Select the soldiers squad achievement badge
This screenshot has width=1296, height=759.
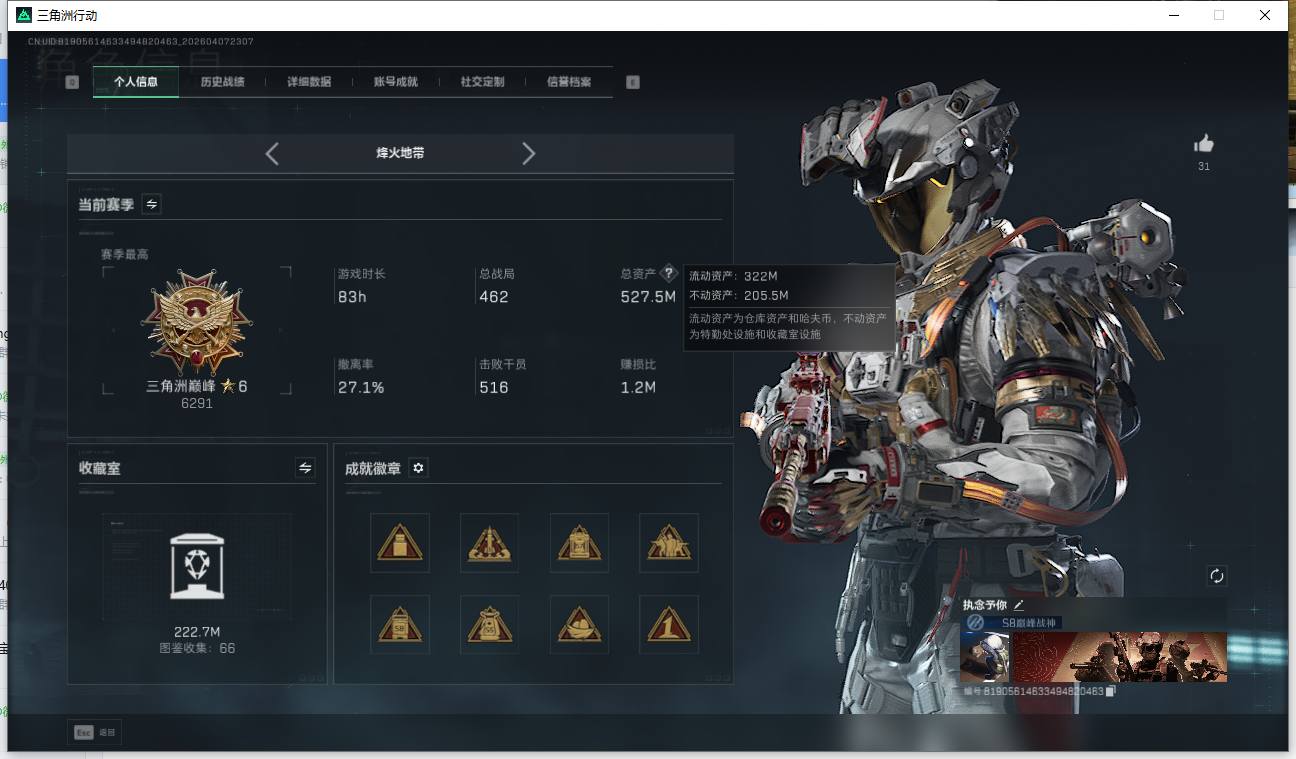pyautogui.click(x=669, y=543)
